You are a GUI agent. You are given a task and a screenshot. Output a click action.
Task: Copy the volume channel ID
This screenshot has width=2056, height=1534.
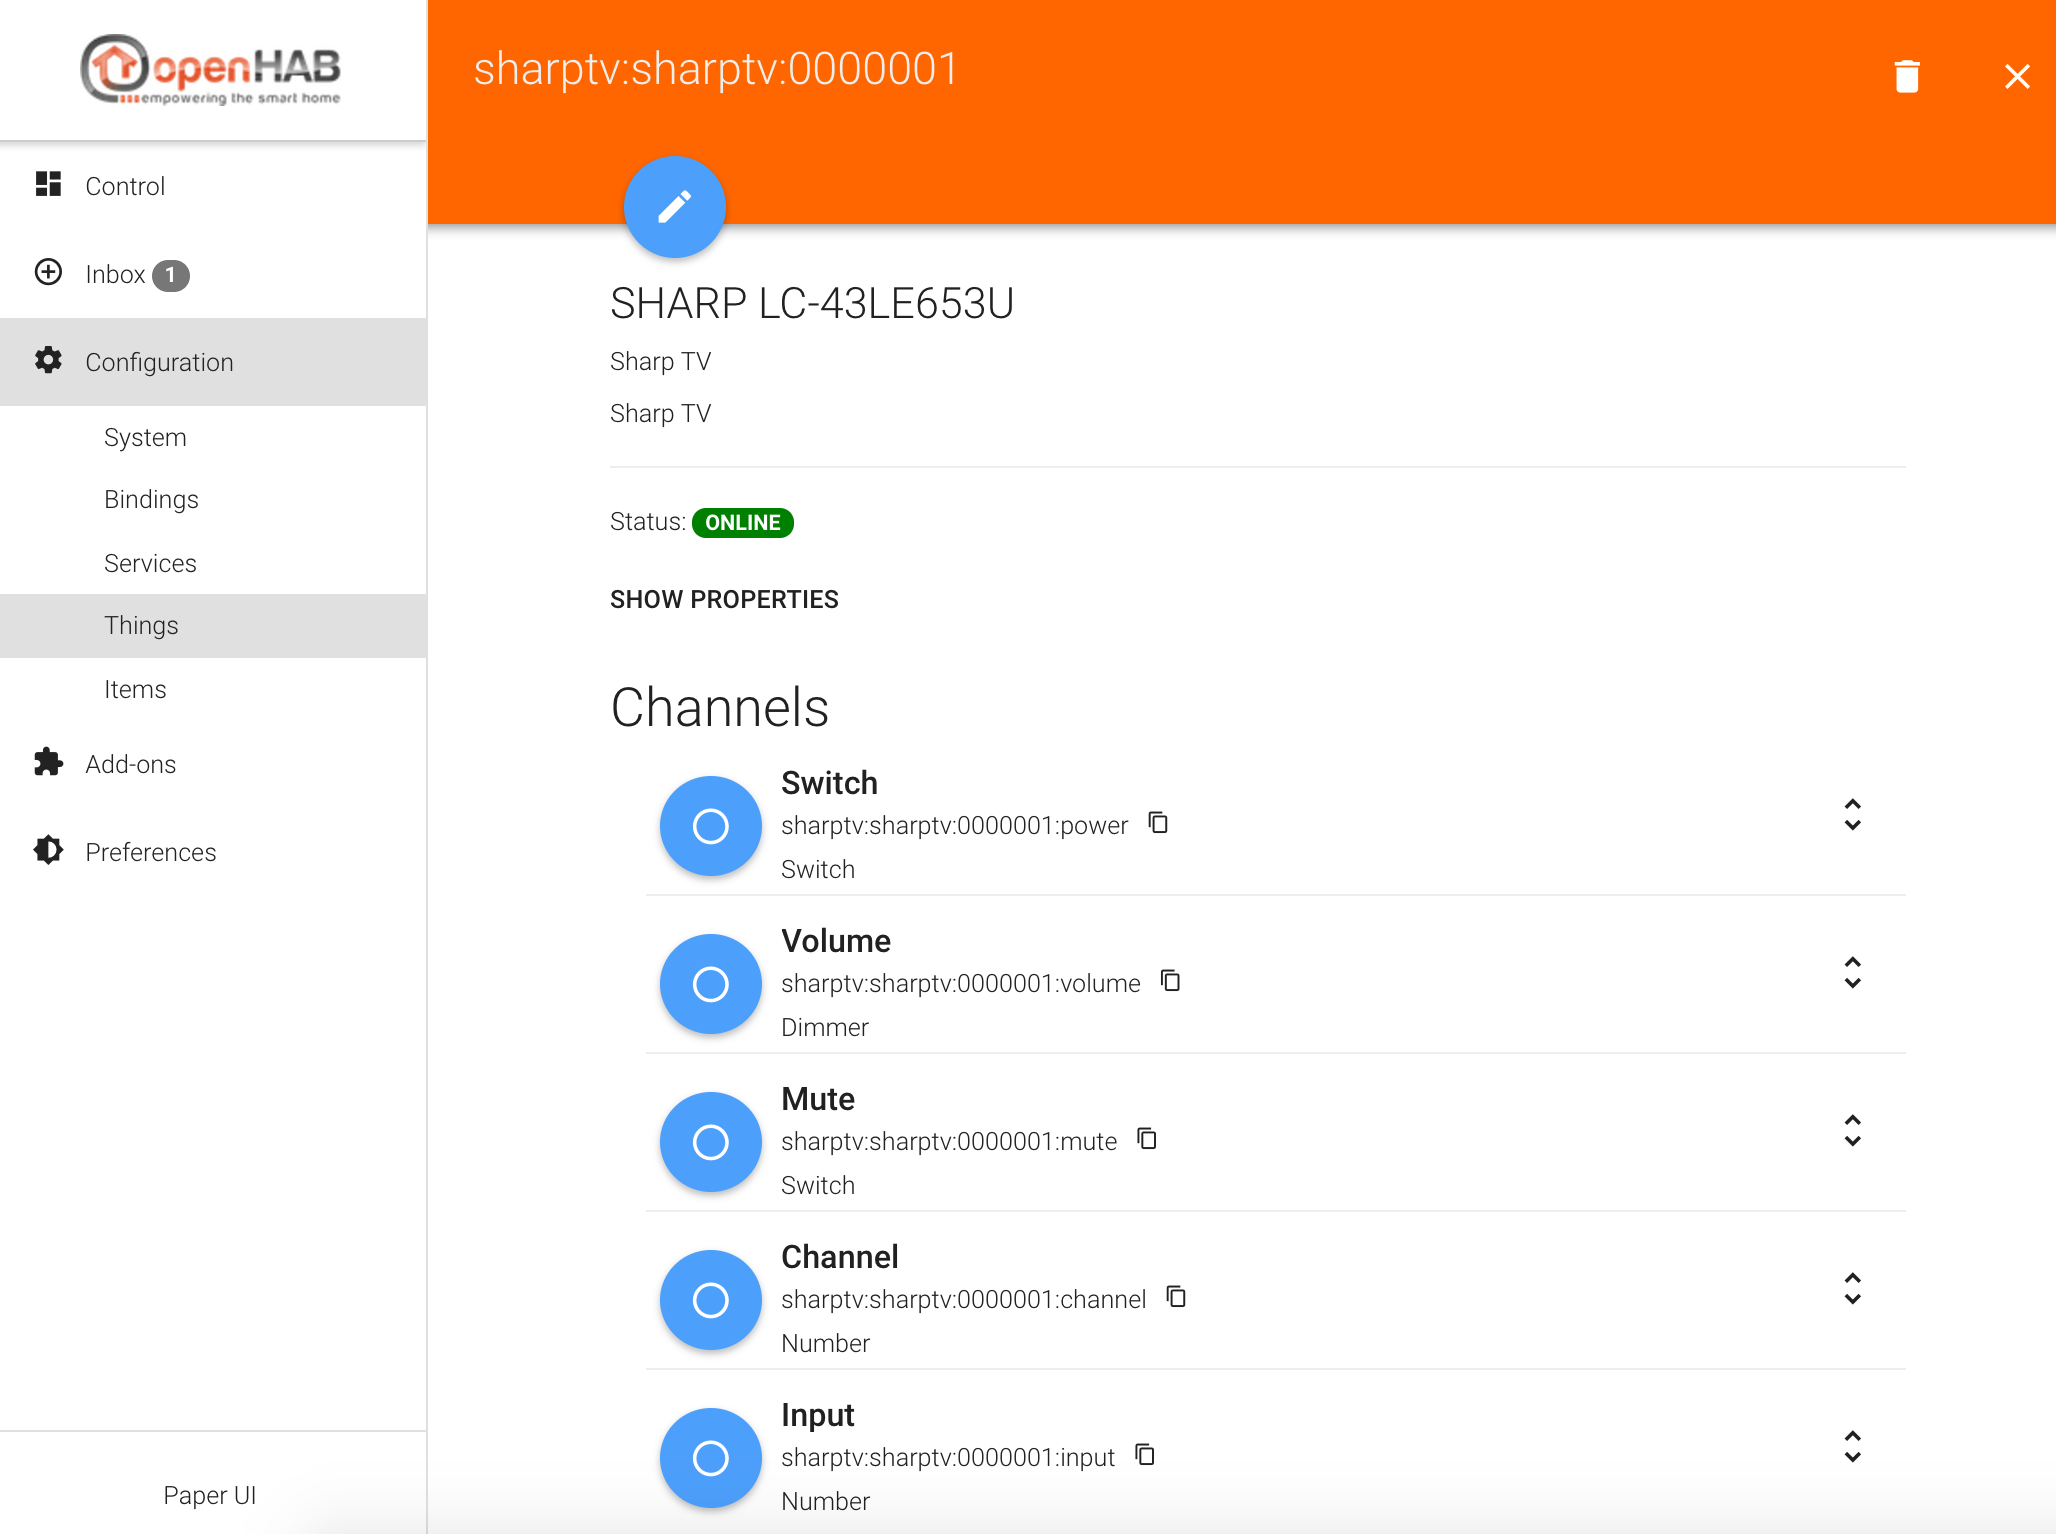1170,981
